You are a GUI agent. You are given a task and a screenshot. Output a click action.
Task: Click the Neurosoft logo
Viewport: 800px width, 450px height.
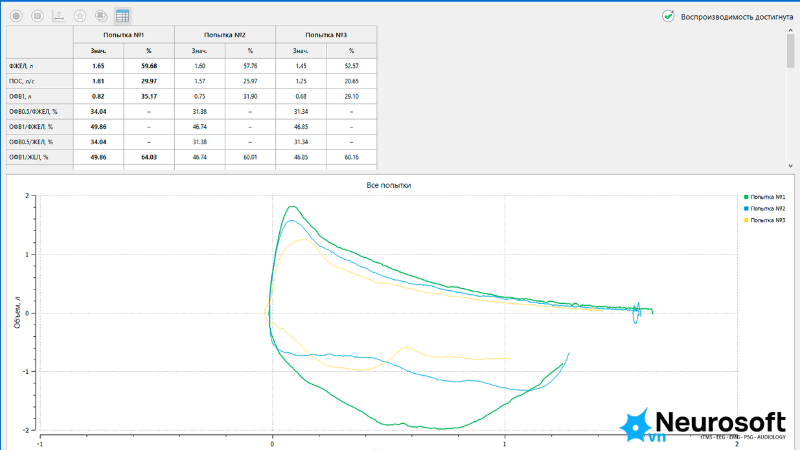click(703, 425)
